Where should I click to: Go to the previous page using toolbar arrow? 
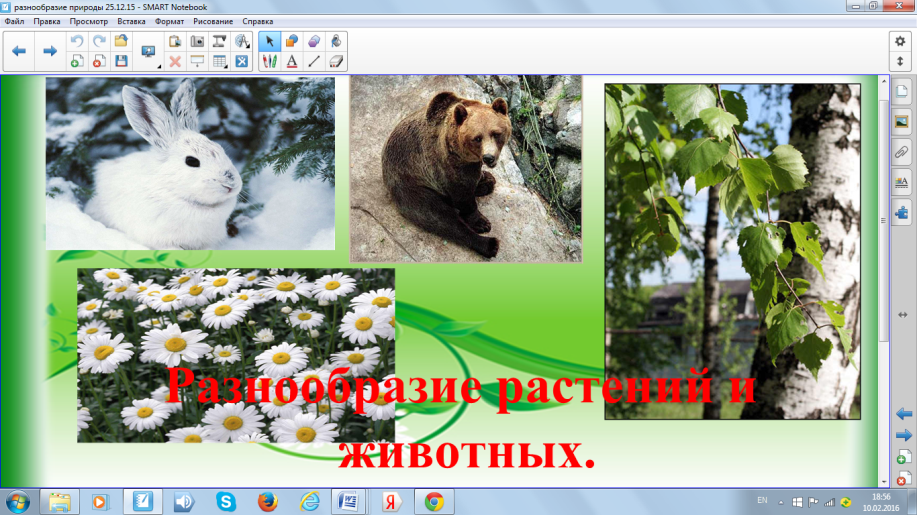[19, 50]
